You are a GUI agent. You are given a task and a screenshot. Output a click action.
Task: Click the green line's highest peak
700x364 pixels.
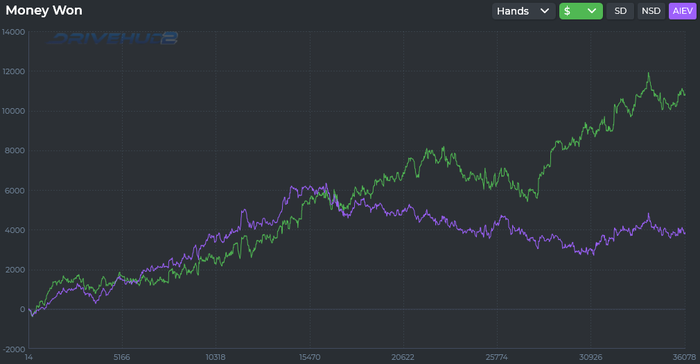coord(648,74)
